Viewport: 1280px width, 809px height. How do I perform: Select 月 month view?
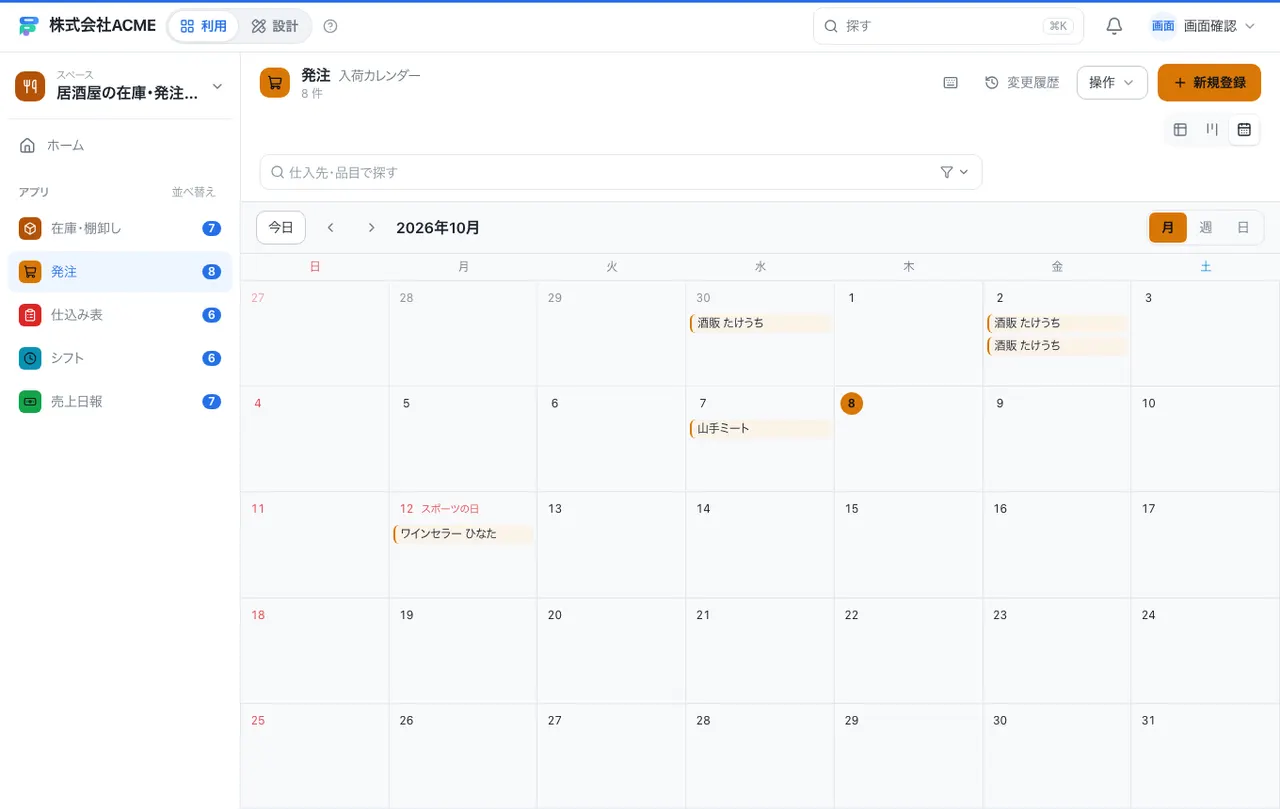1168,228
